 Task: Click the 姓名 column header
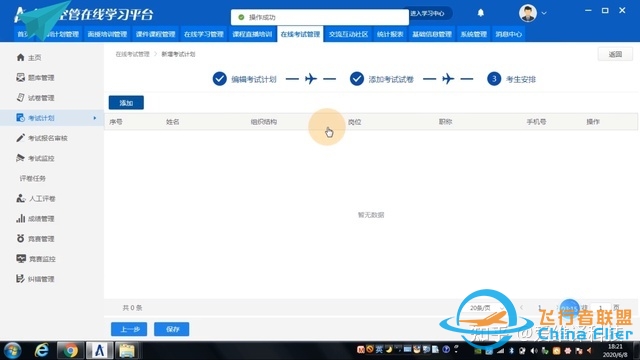point(173,122)
